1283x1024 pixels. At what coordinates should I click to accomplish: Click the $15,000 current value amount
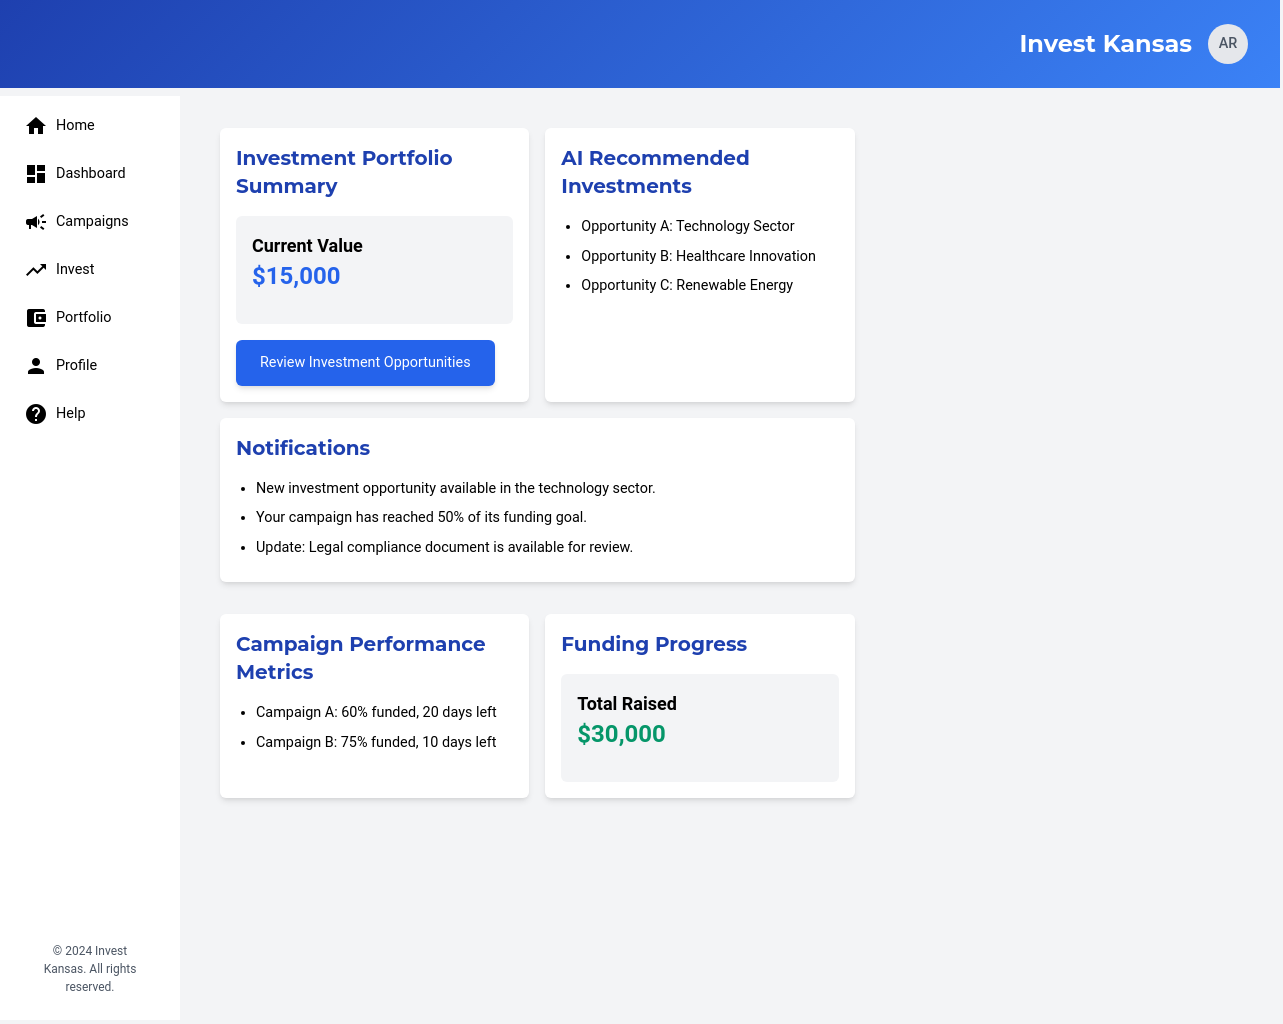(x=296, y=276)
